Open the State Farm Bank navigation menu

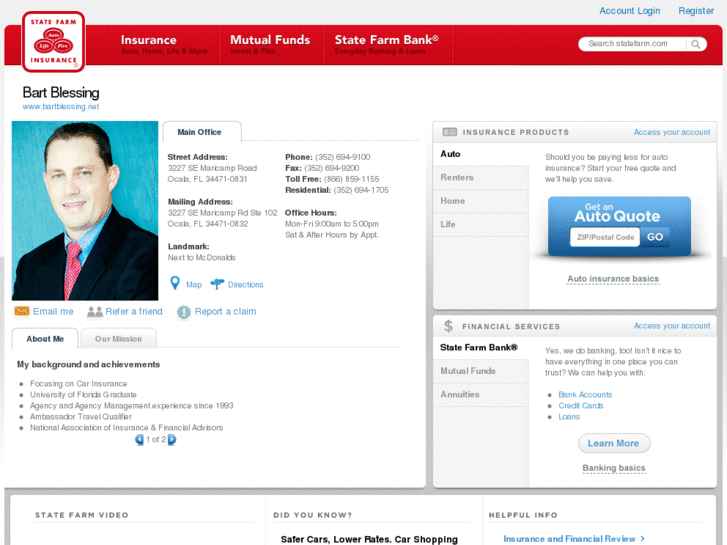pos(387,45)
